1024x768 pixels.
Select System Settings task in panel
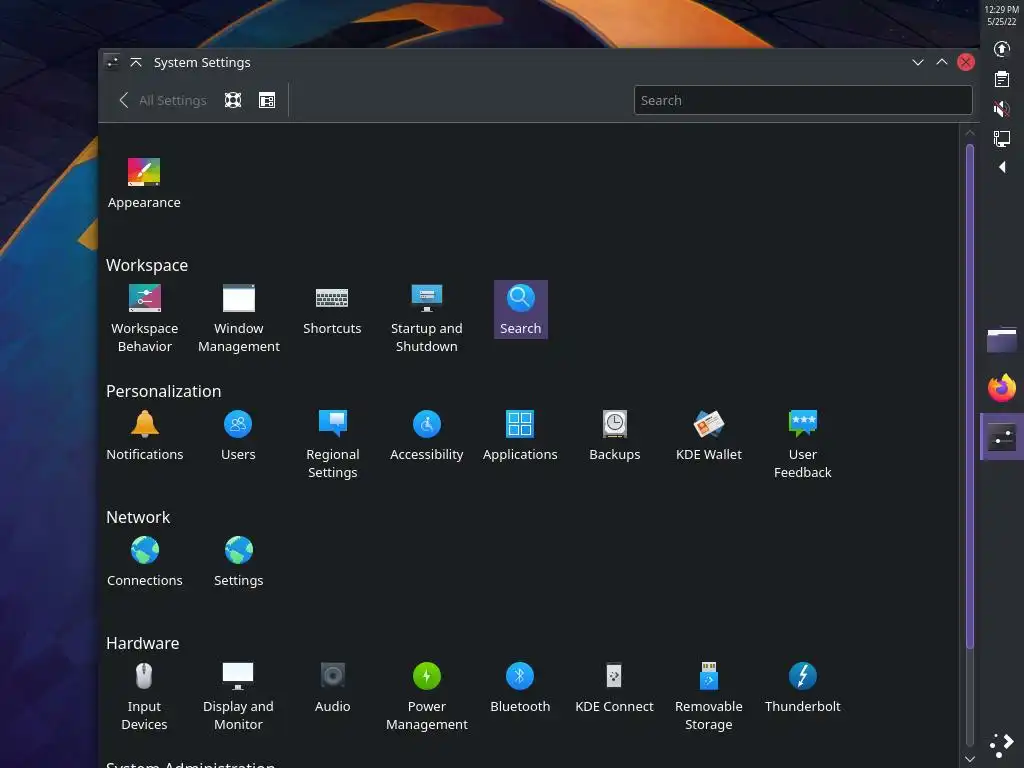coord(1002,436)
